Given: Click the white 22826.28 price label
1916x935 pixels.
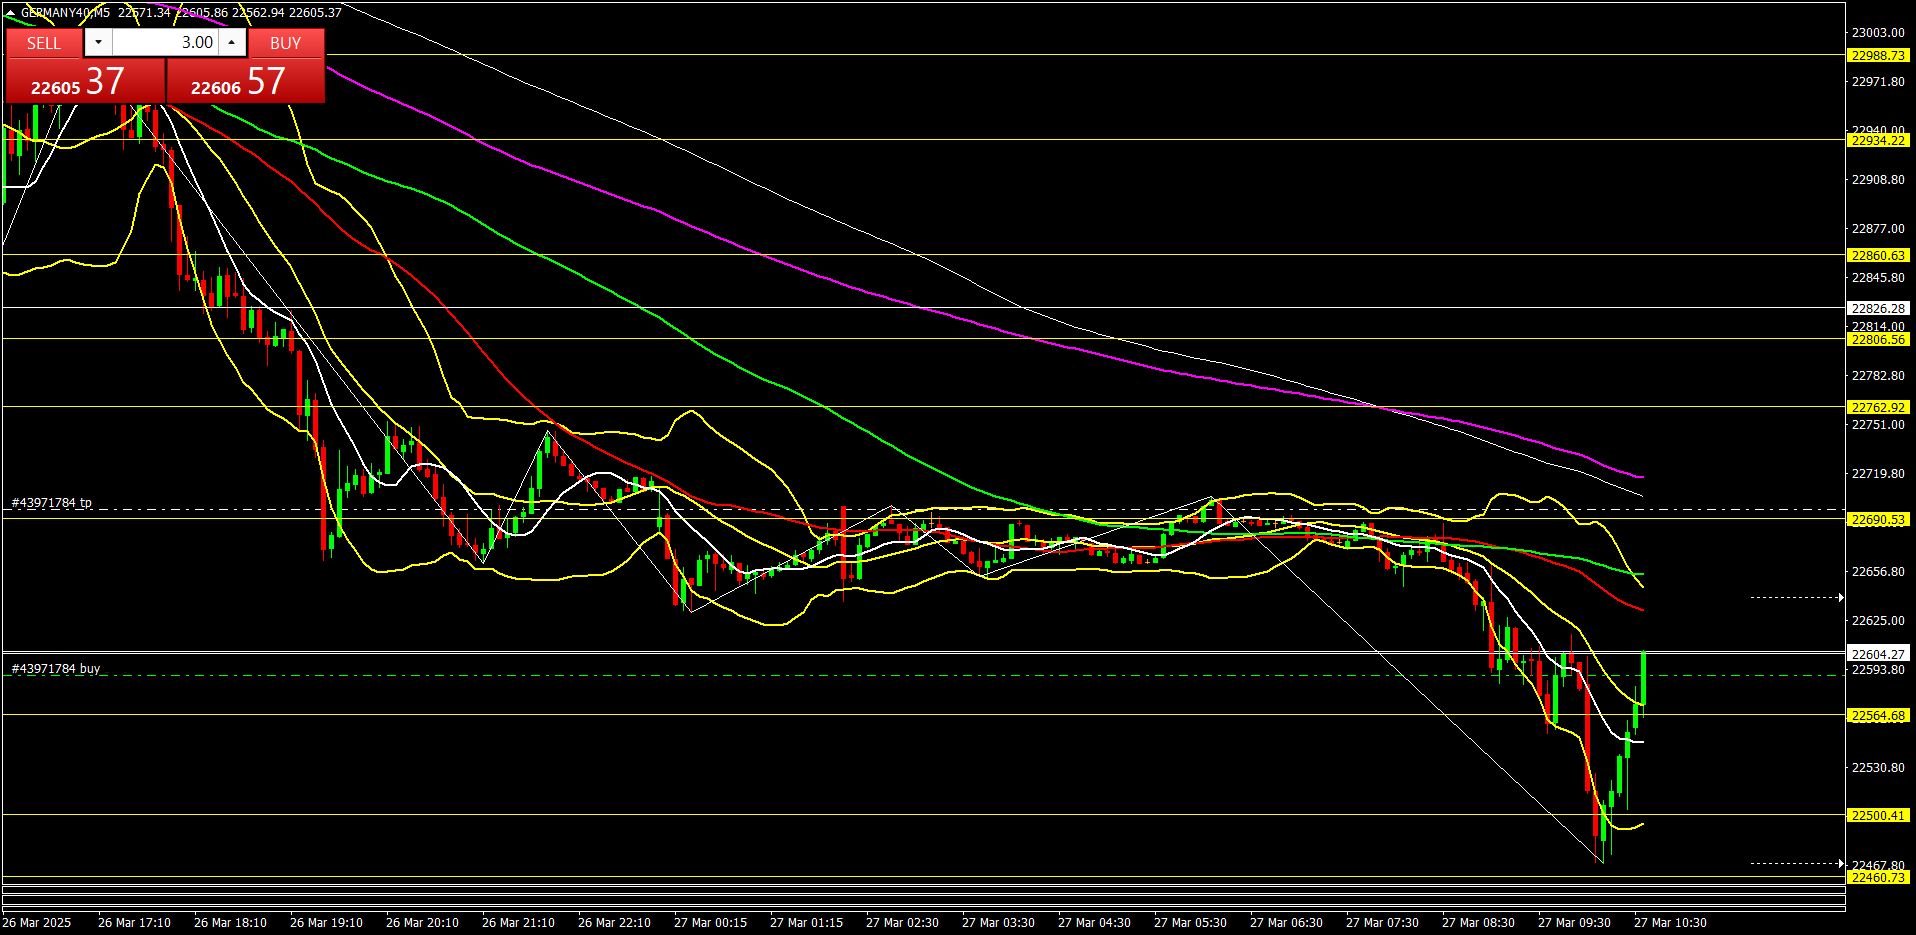Looking at the screenshot, I should pos(1877,309).
